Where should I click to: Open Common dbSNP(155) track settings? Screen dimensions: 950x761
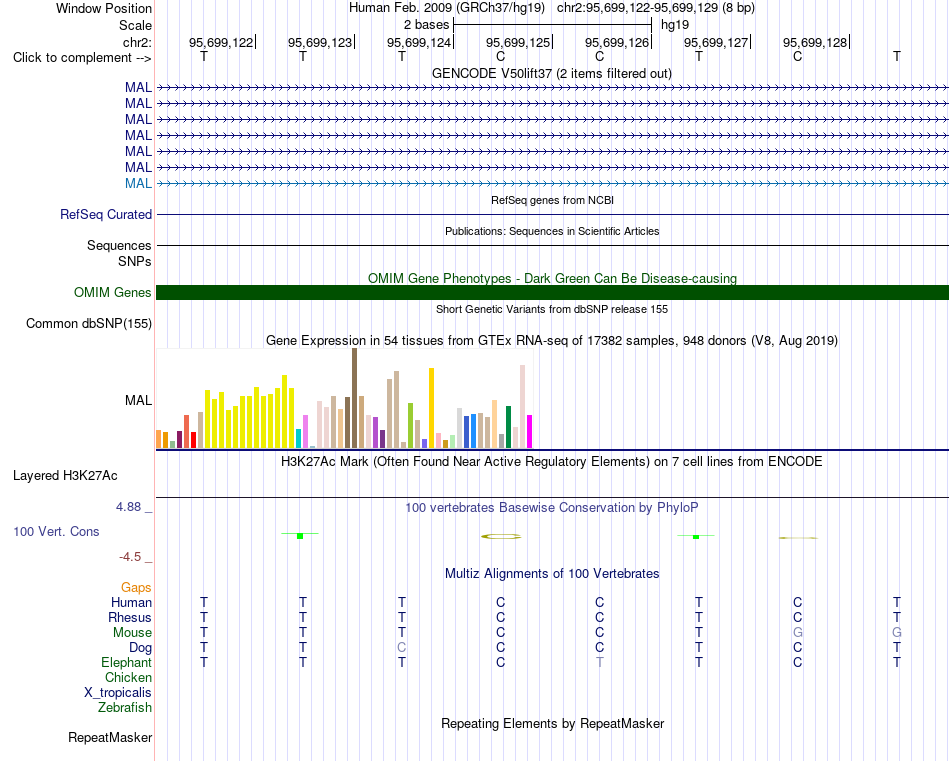89,324
